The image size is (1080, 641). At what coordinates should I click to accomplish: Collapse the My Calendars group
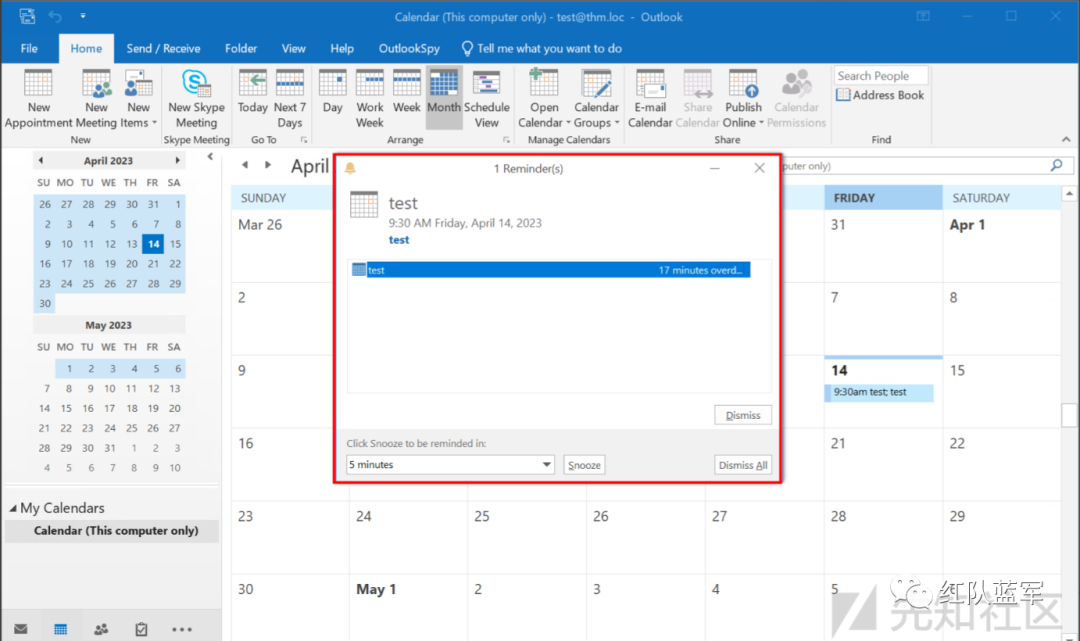pos(12,508)
